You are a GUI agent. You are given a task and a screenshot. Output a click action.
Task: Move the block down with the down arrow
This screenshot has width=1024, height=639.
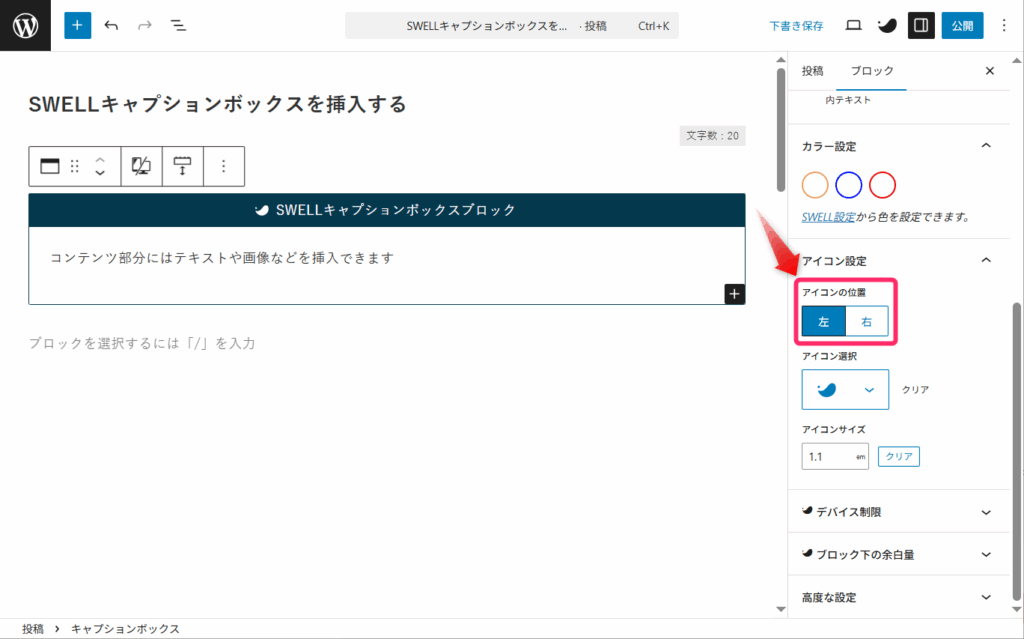(x=100, y=173)
